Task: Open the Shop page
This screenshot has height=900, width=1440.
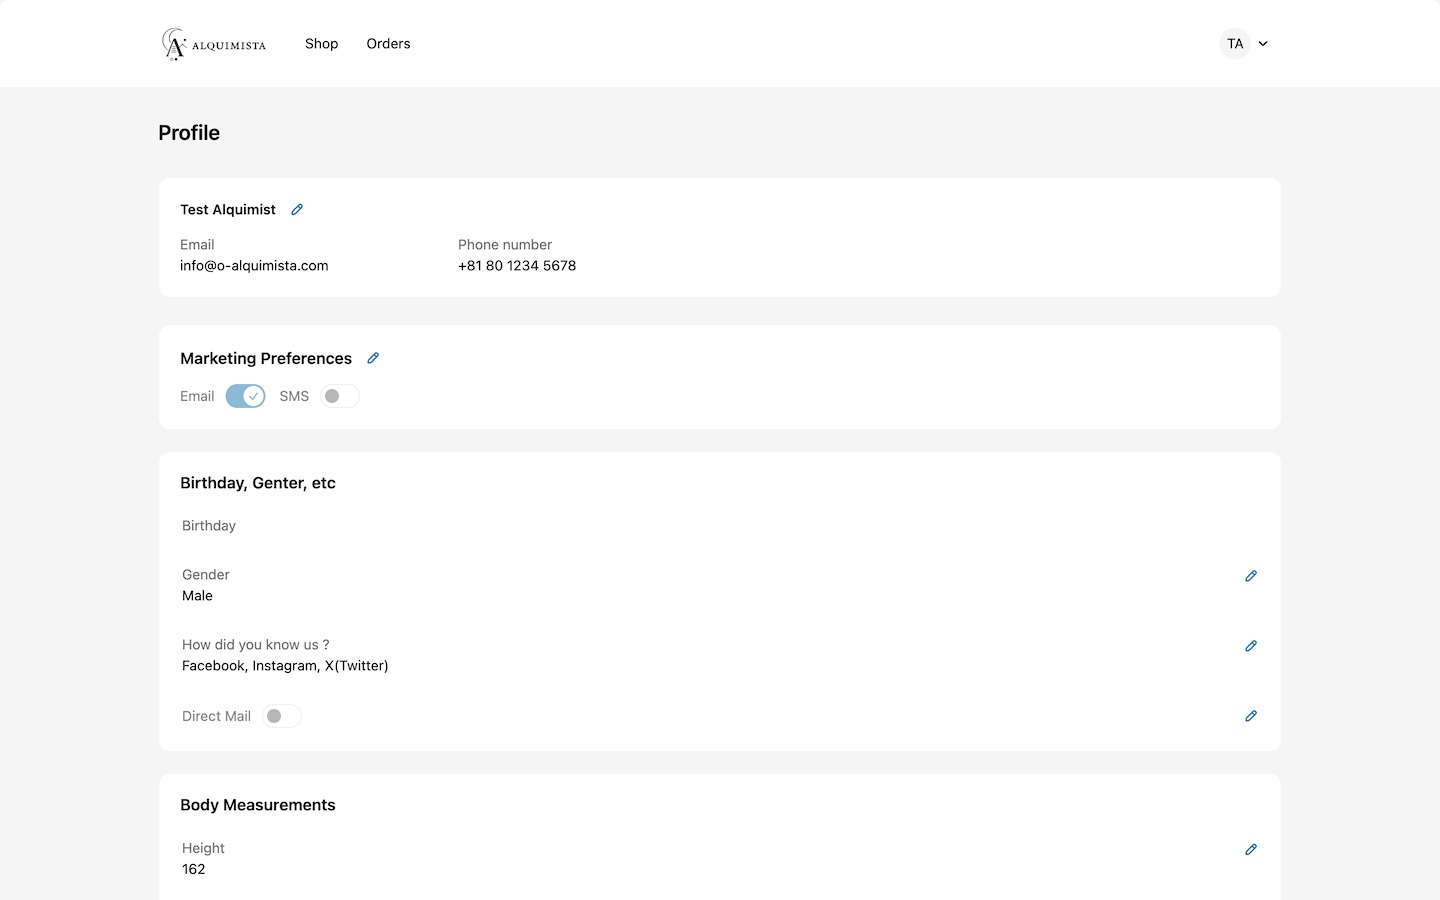Action: (321, 44)
